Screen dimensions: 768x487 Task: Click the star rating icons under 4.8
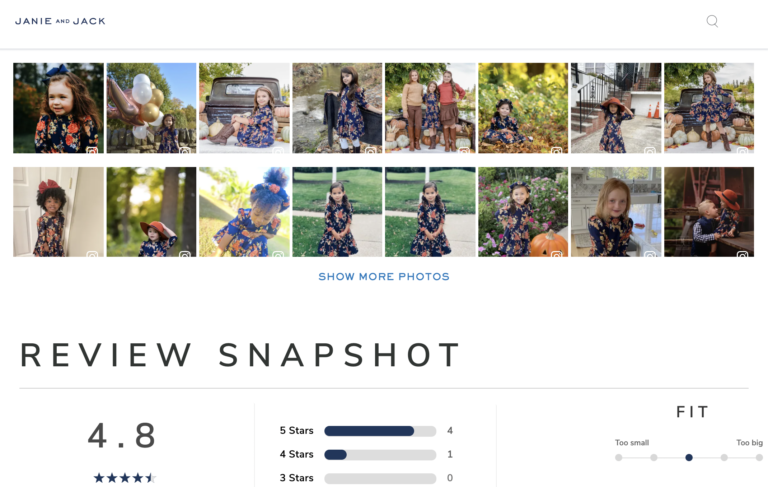pyautogui.click(x=124, y=478)
